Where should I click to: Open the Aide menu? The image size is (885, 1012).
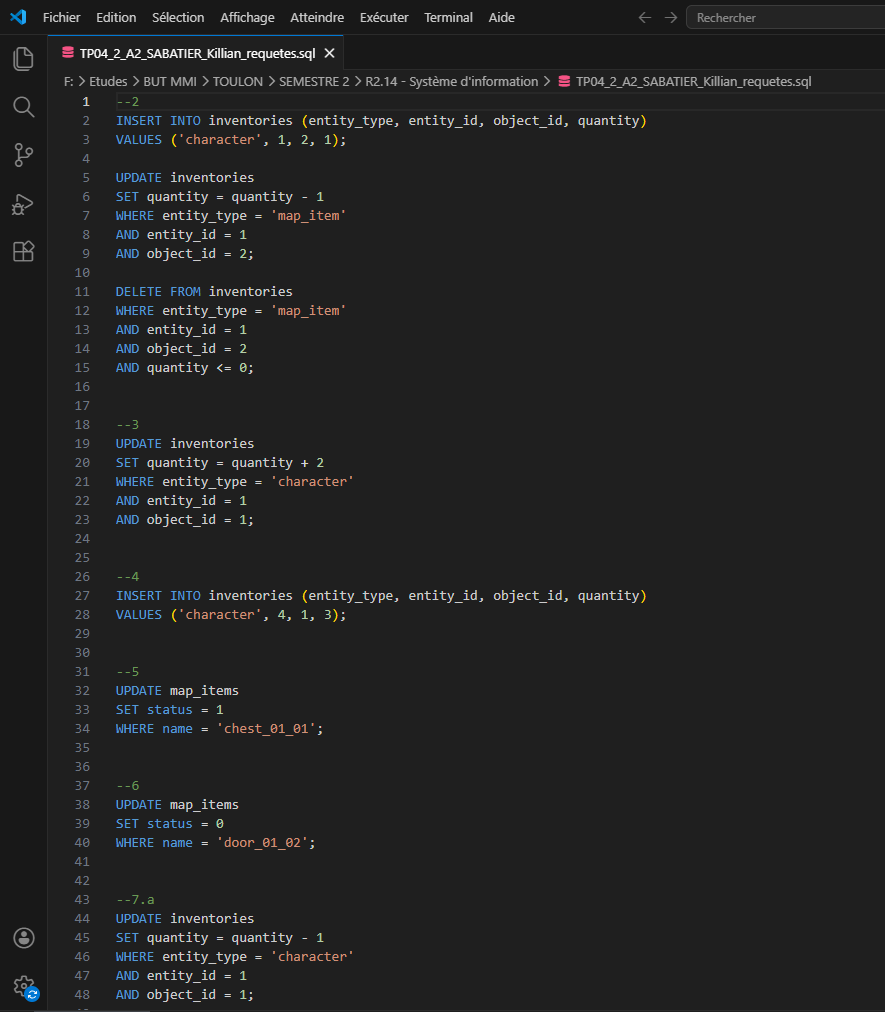point(502,17)
